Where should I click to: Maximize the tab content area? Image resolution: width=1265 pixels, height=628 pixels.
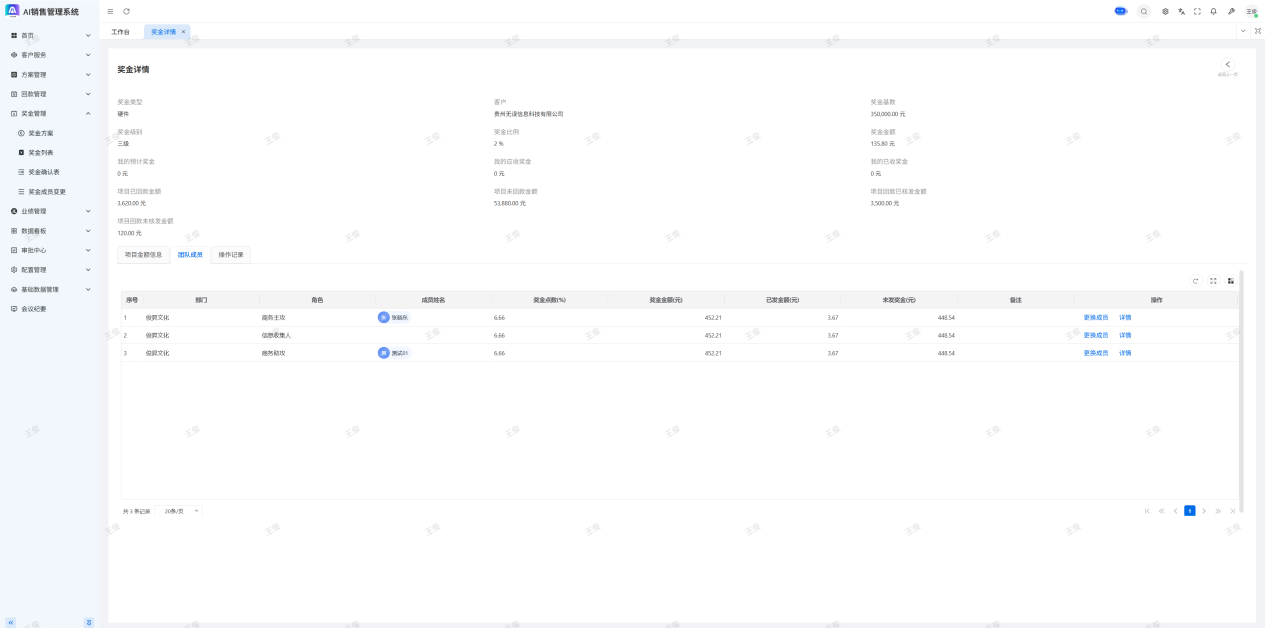(x=1257, y=31)
